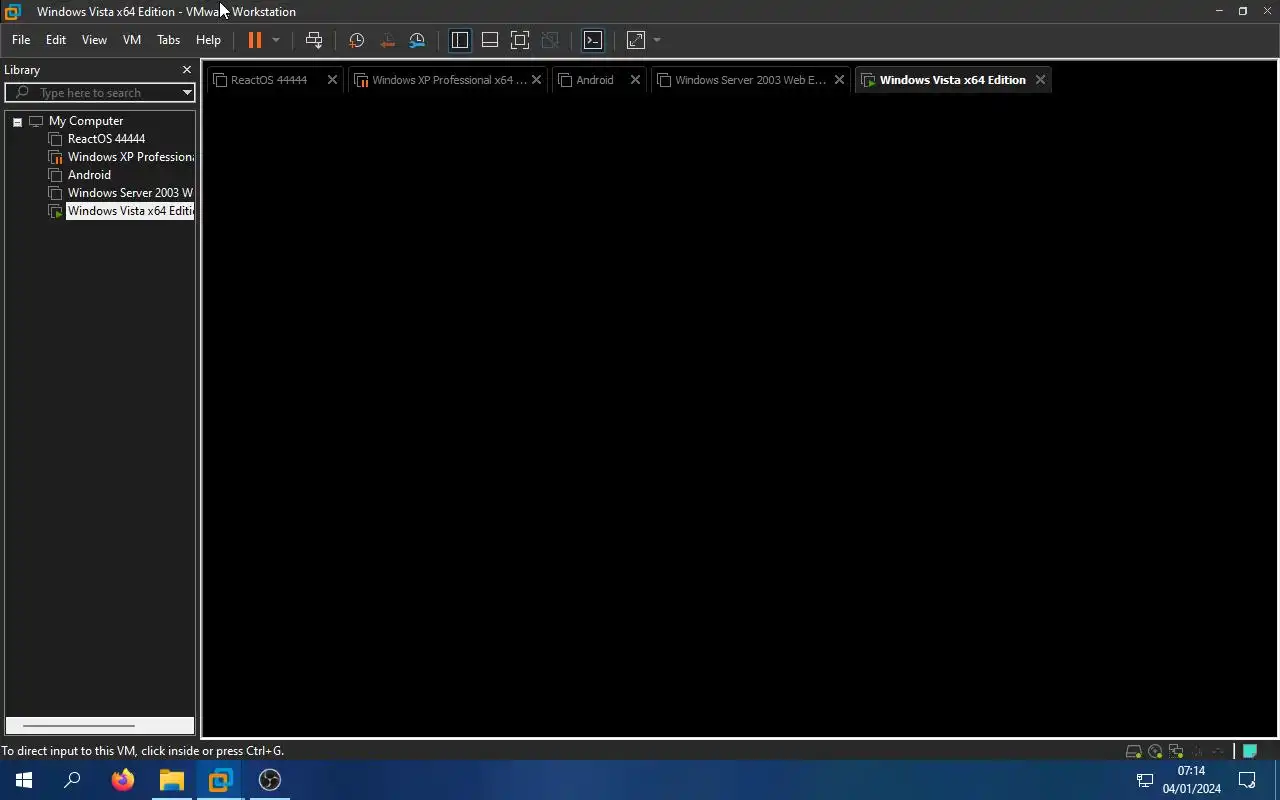Open the View menu
The image size is (1280, 800).
[94, 40]
